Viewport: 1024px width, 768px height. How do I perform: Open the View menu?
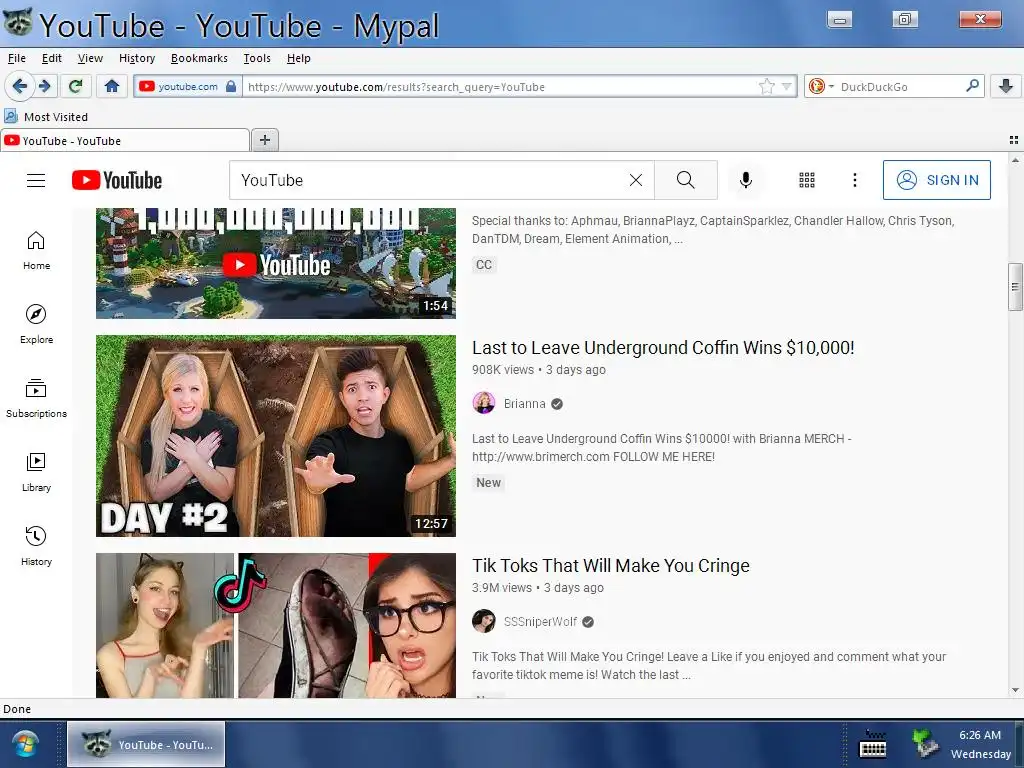point(90,58)
